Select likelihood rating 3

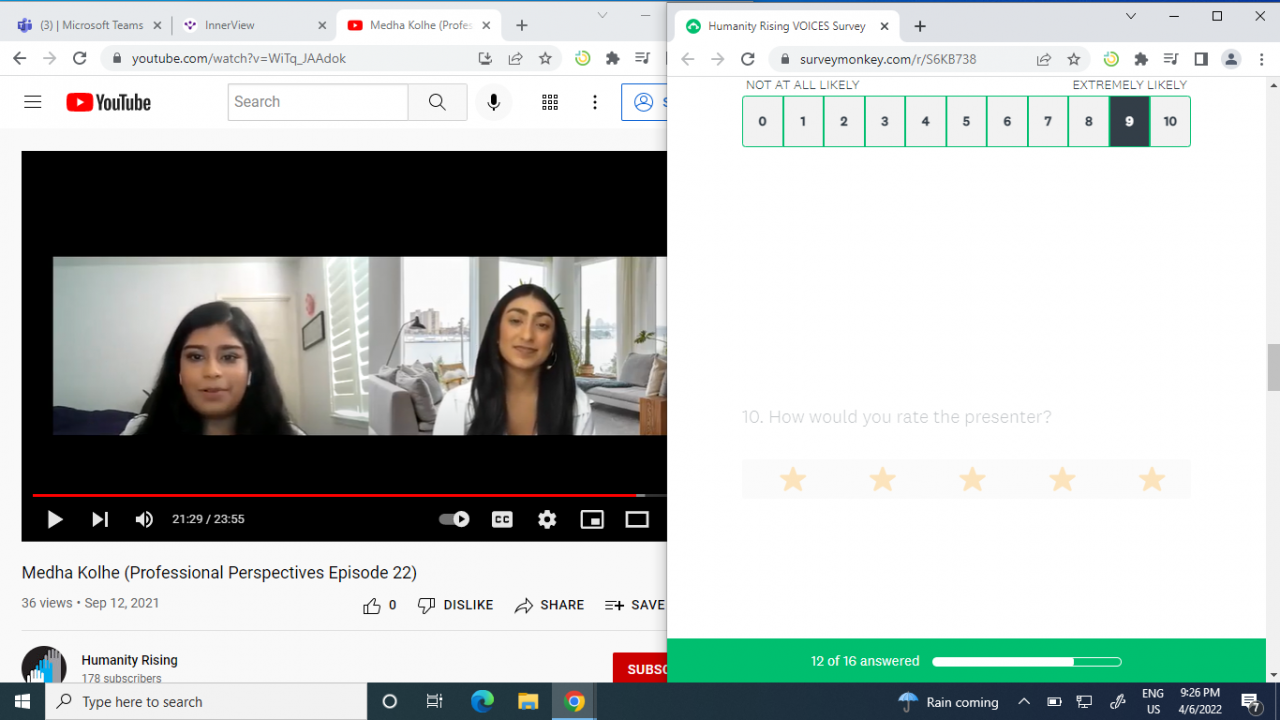click(885, 122)
